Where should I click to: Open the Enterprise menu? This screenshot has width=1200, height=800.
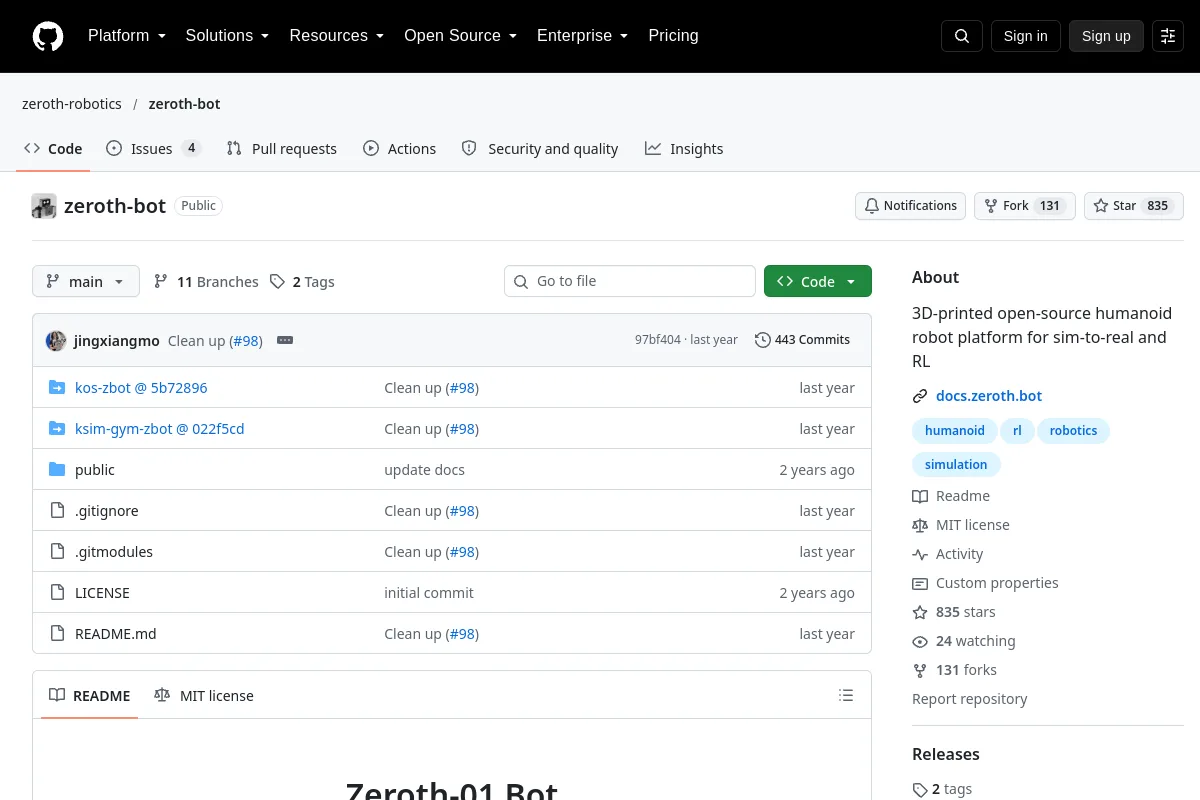pos(582,36)
